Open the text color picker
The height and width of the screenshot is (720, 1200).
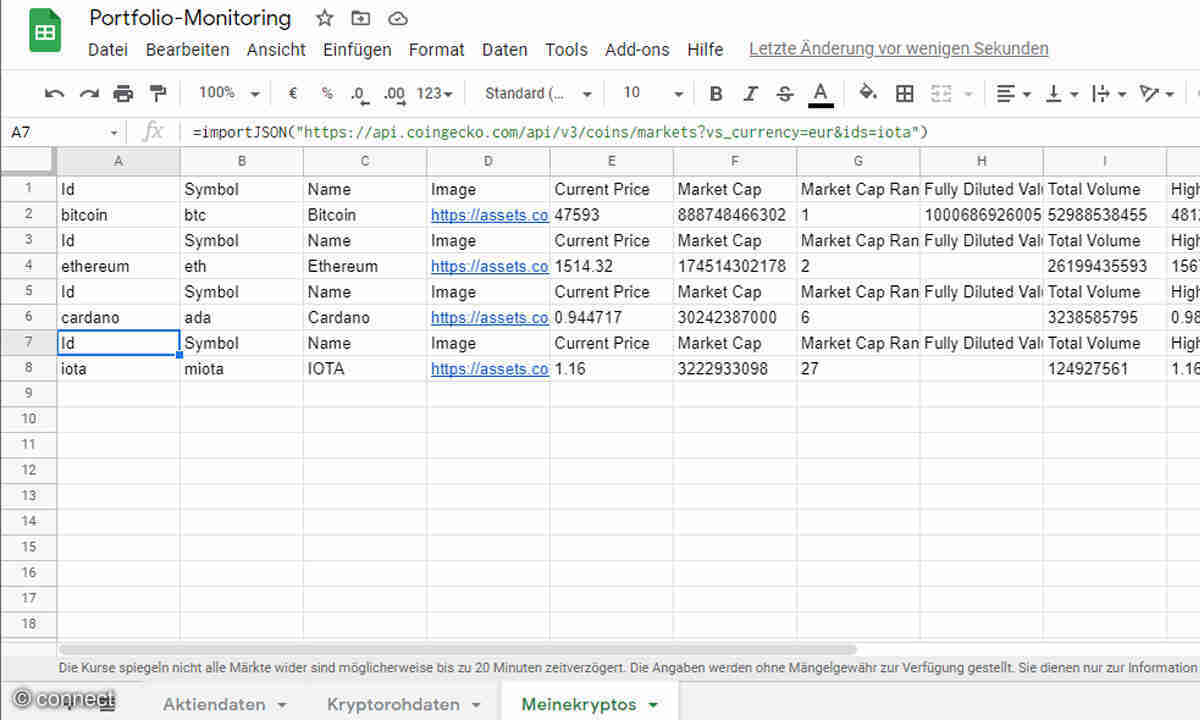(x=821, y=94)
